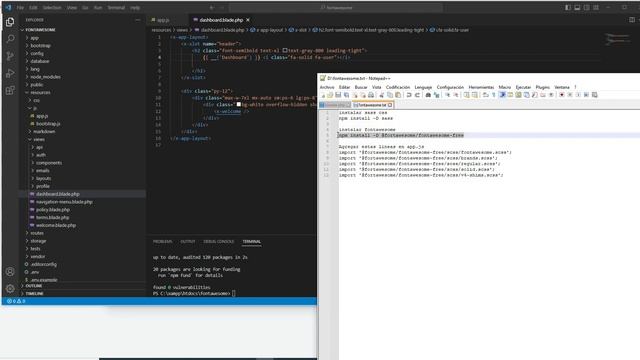The height and width of the screenshot is (360, 640).
Task: Click the Notepad++ Save toolbar icon
Action: (x=338, y=95)
